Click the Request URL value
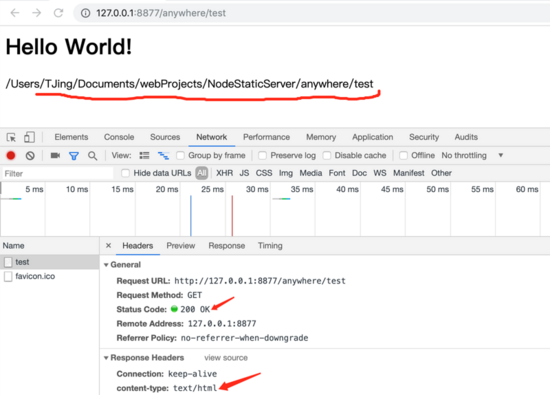 [x=260, y=281]
